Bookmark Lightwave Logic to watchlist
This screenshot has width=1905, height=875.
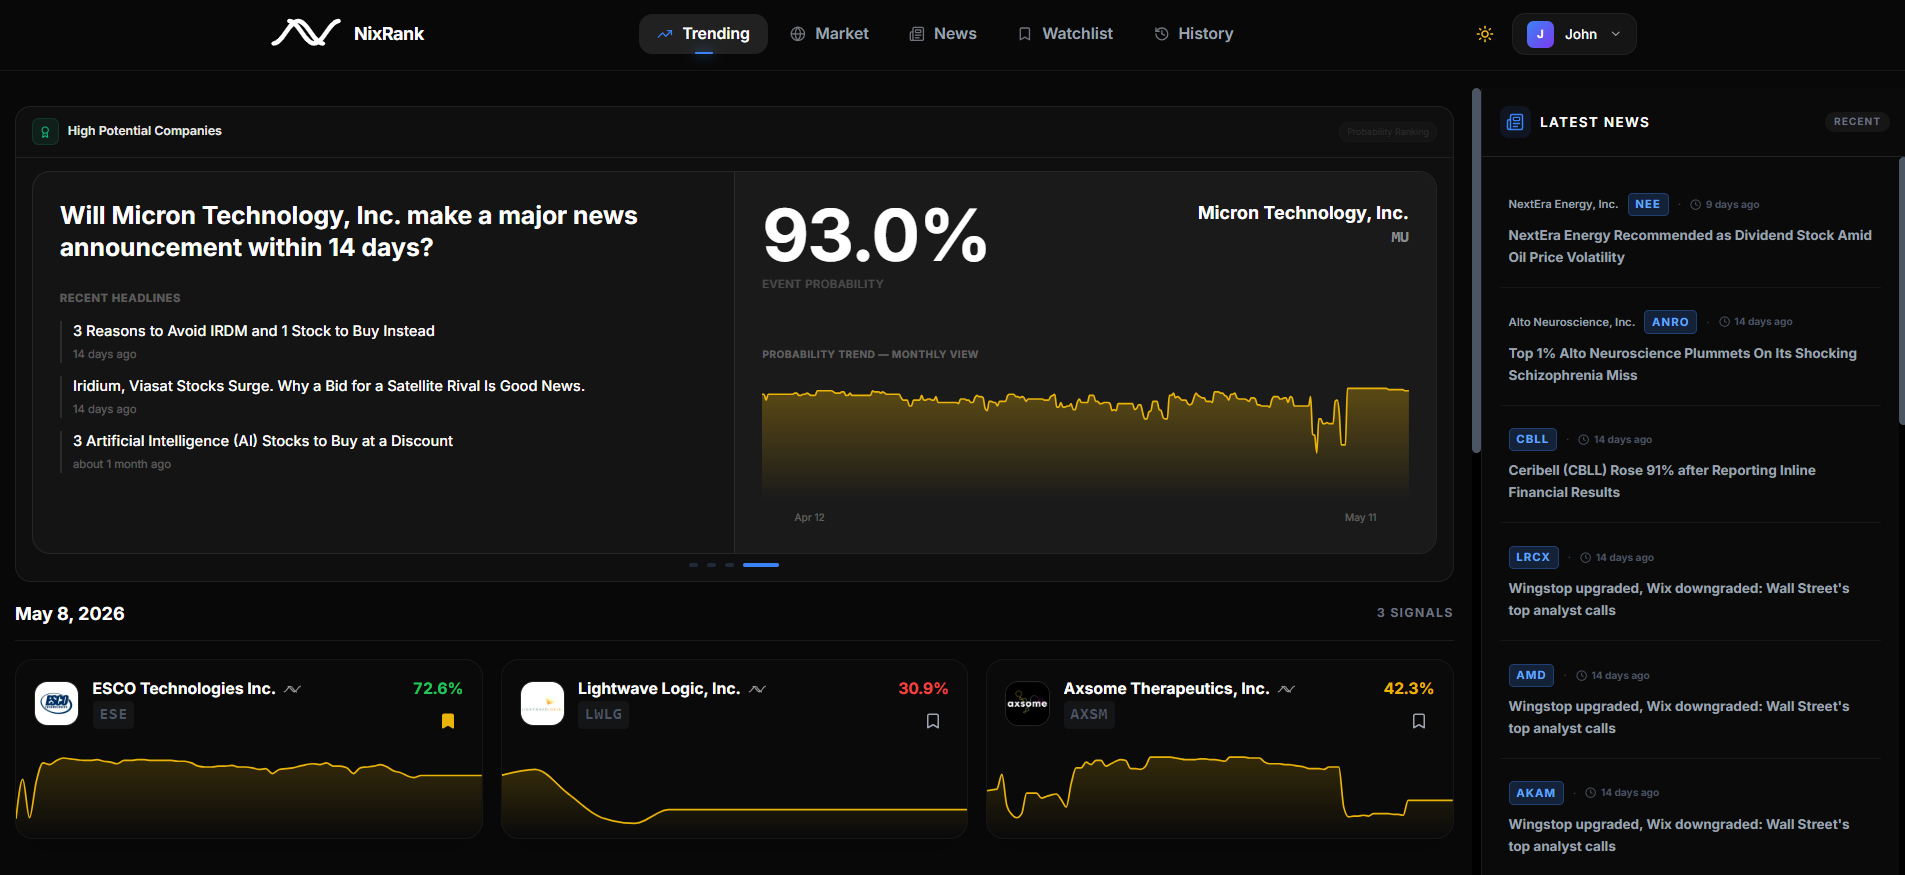[933, 721]
